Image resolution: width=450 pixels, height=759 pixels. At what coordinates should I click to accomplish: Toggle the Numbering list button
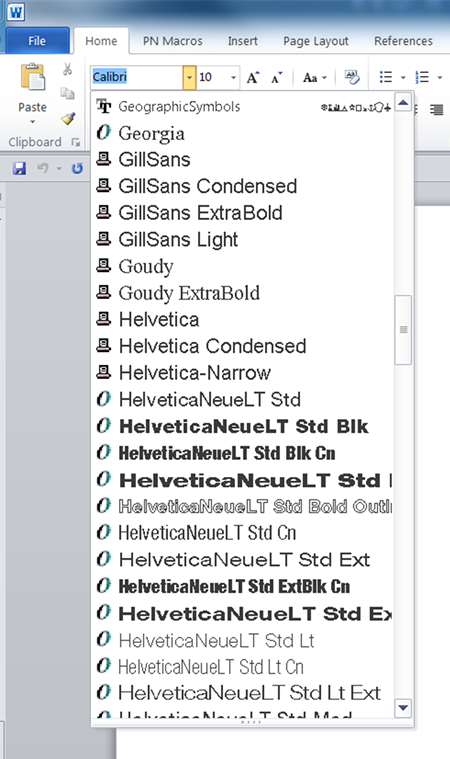point(422,77)
